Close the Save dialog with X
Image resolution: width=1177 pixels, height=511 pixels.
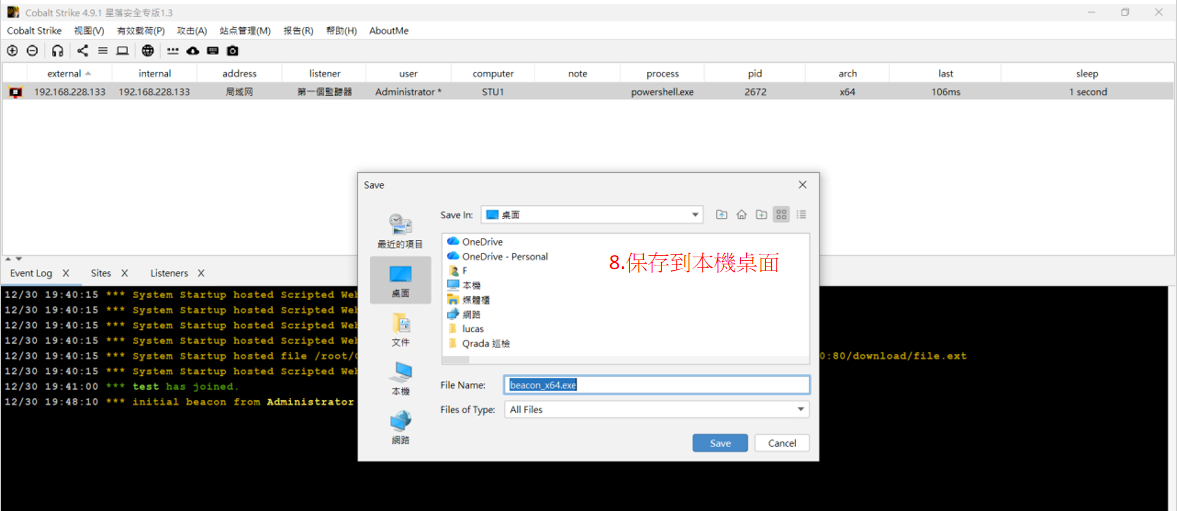coord(802,184)
